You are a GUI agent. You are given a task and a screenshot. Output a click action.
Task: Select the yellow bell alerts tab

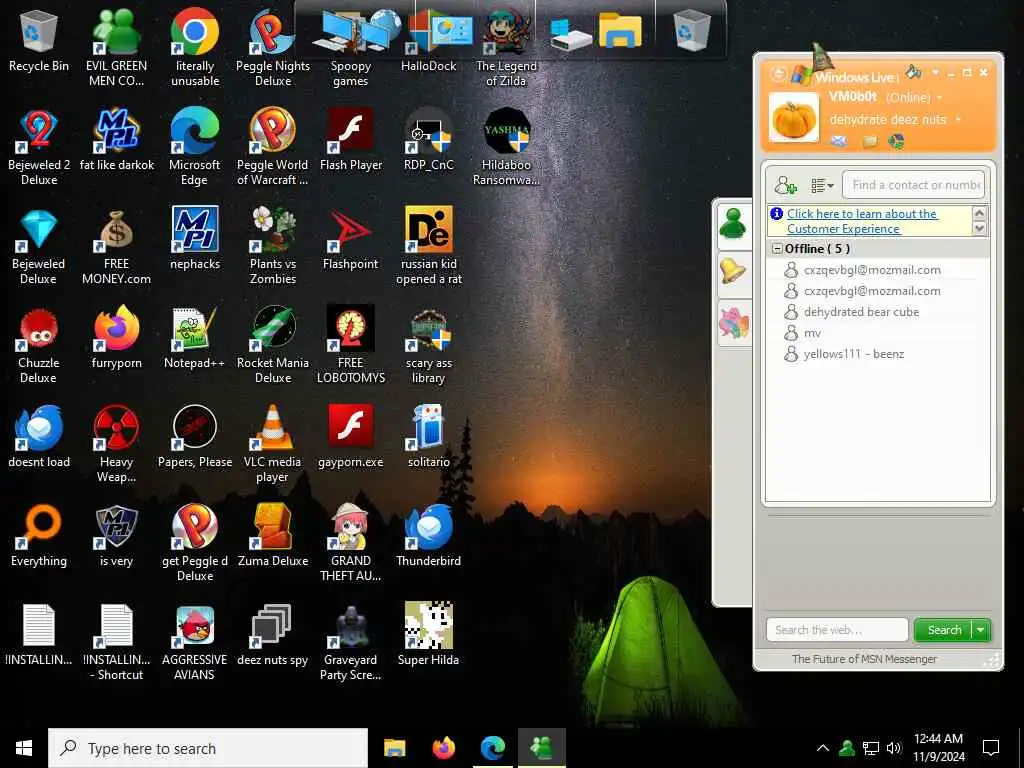[x=733, y=270]
